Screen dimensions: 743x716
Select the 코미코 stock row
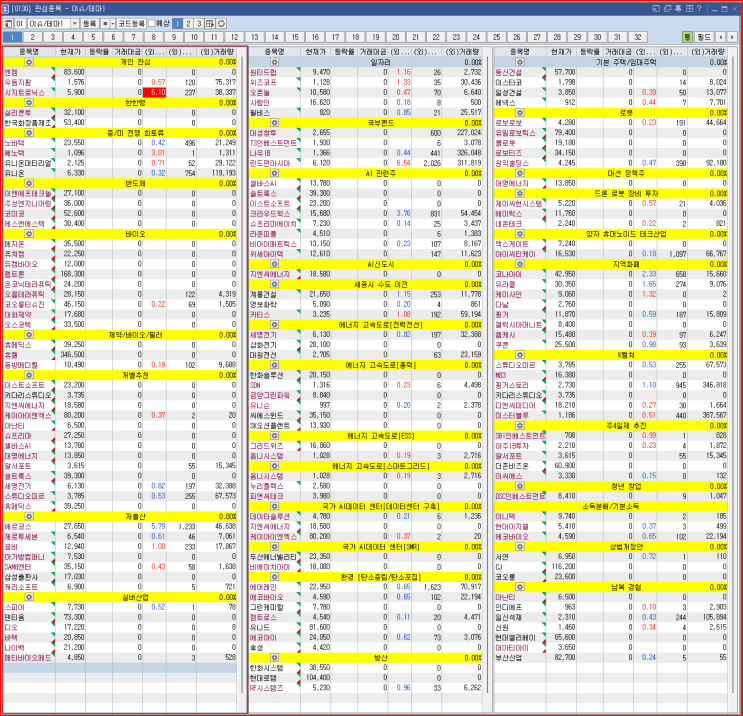(x=120, y=214)
